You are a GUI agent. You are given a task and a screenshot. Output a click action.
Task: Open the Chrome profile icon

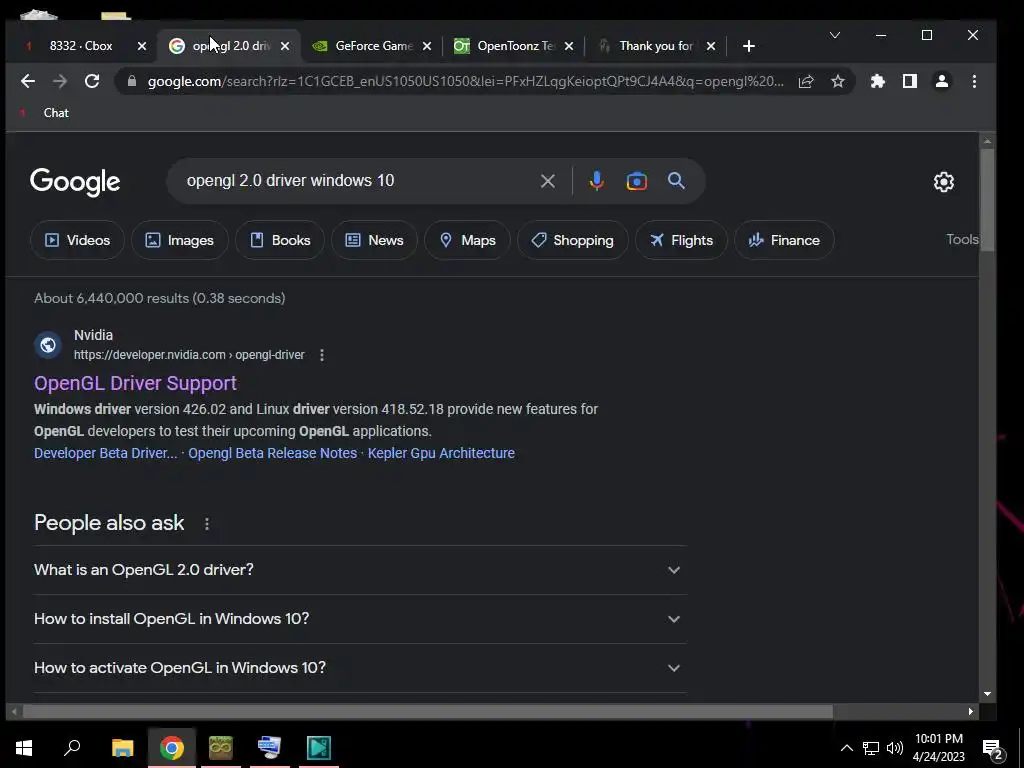942,81
